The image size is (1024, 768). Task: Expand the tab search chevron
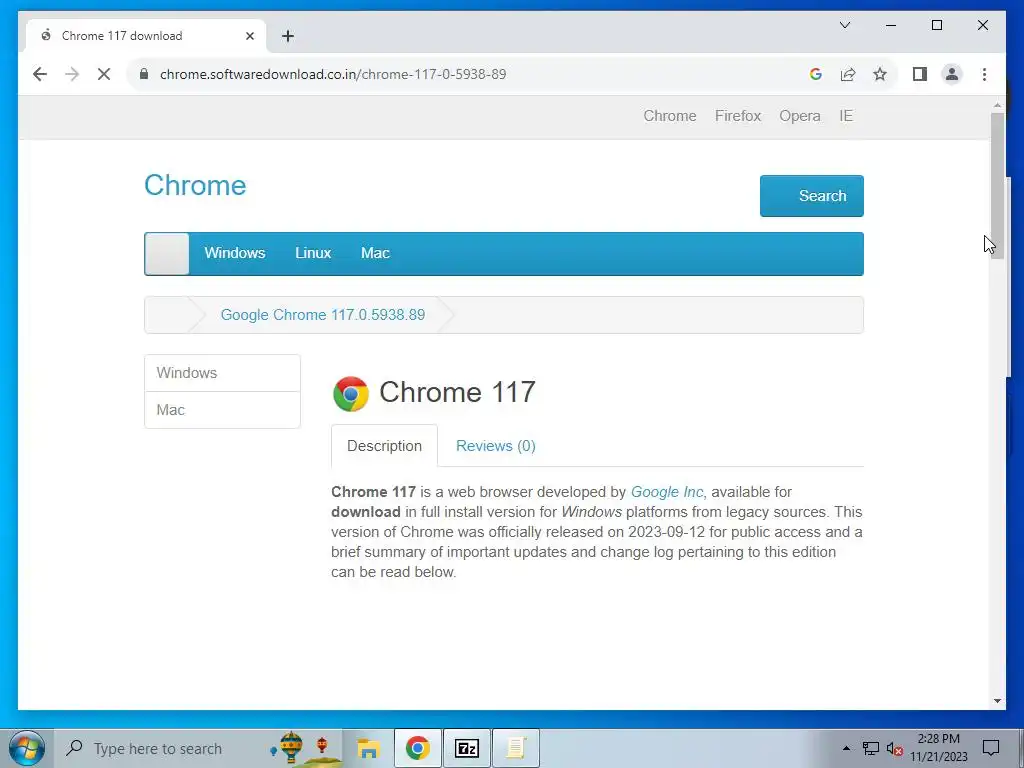coord(845,25)
